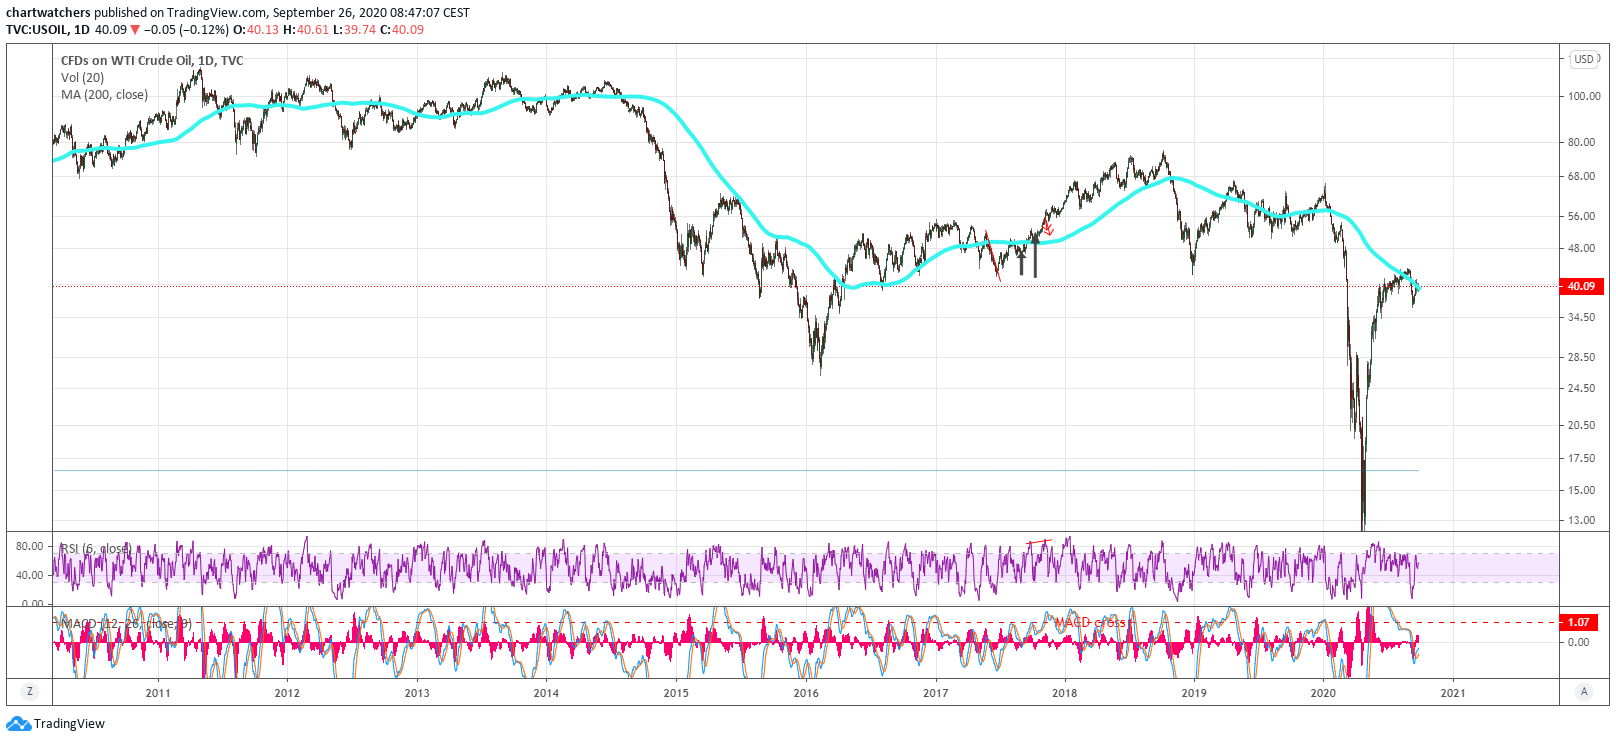Click the 2012 label on time axis
The image size is (1616, 742).
click(x=287, y=693)
